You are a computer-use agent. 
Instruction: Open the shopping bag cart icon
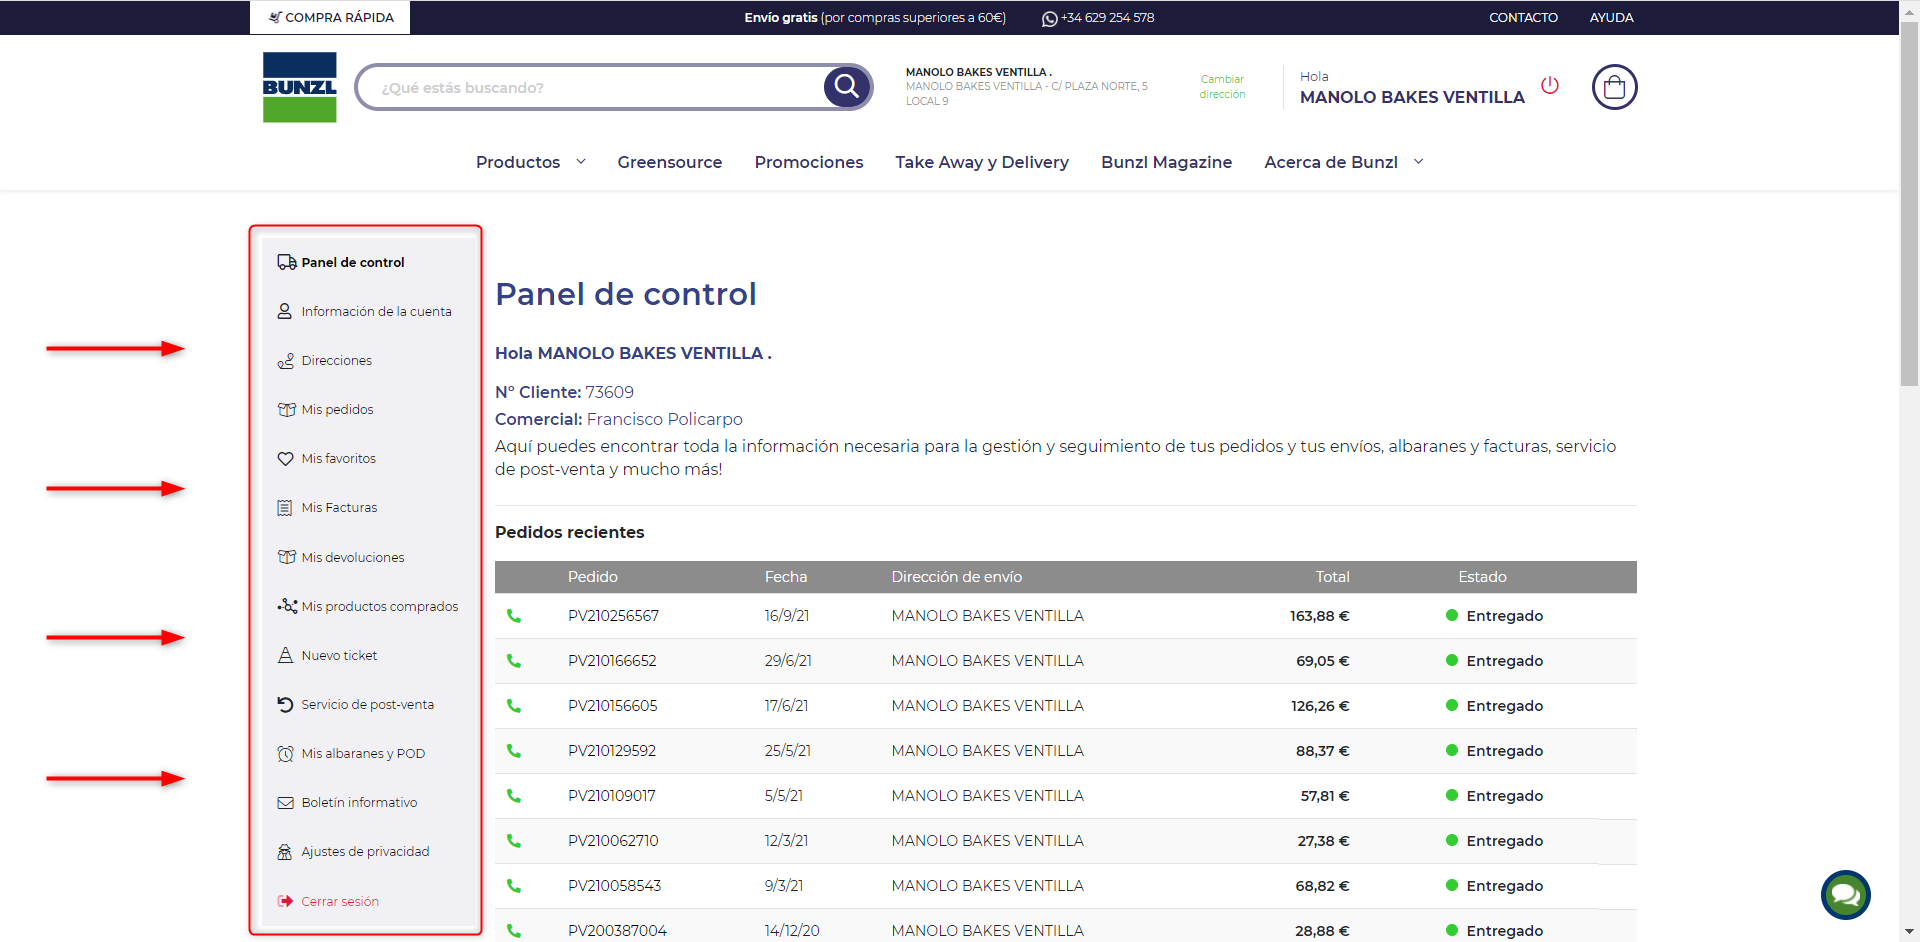click(1614, 87)
